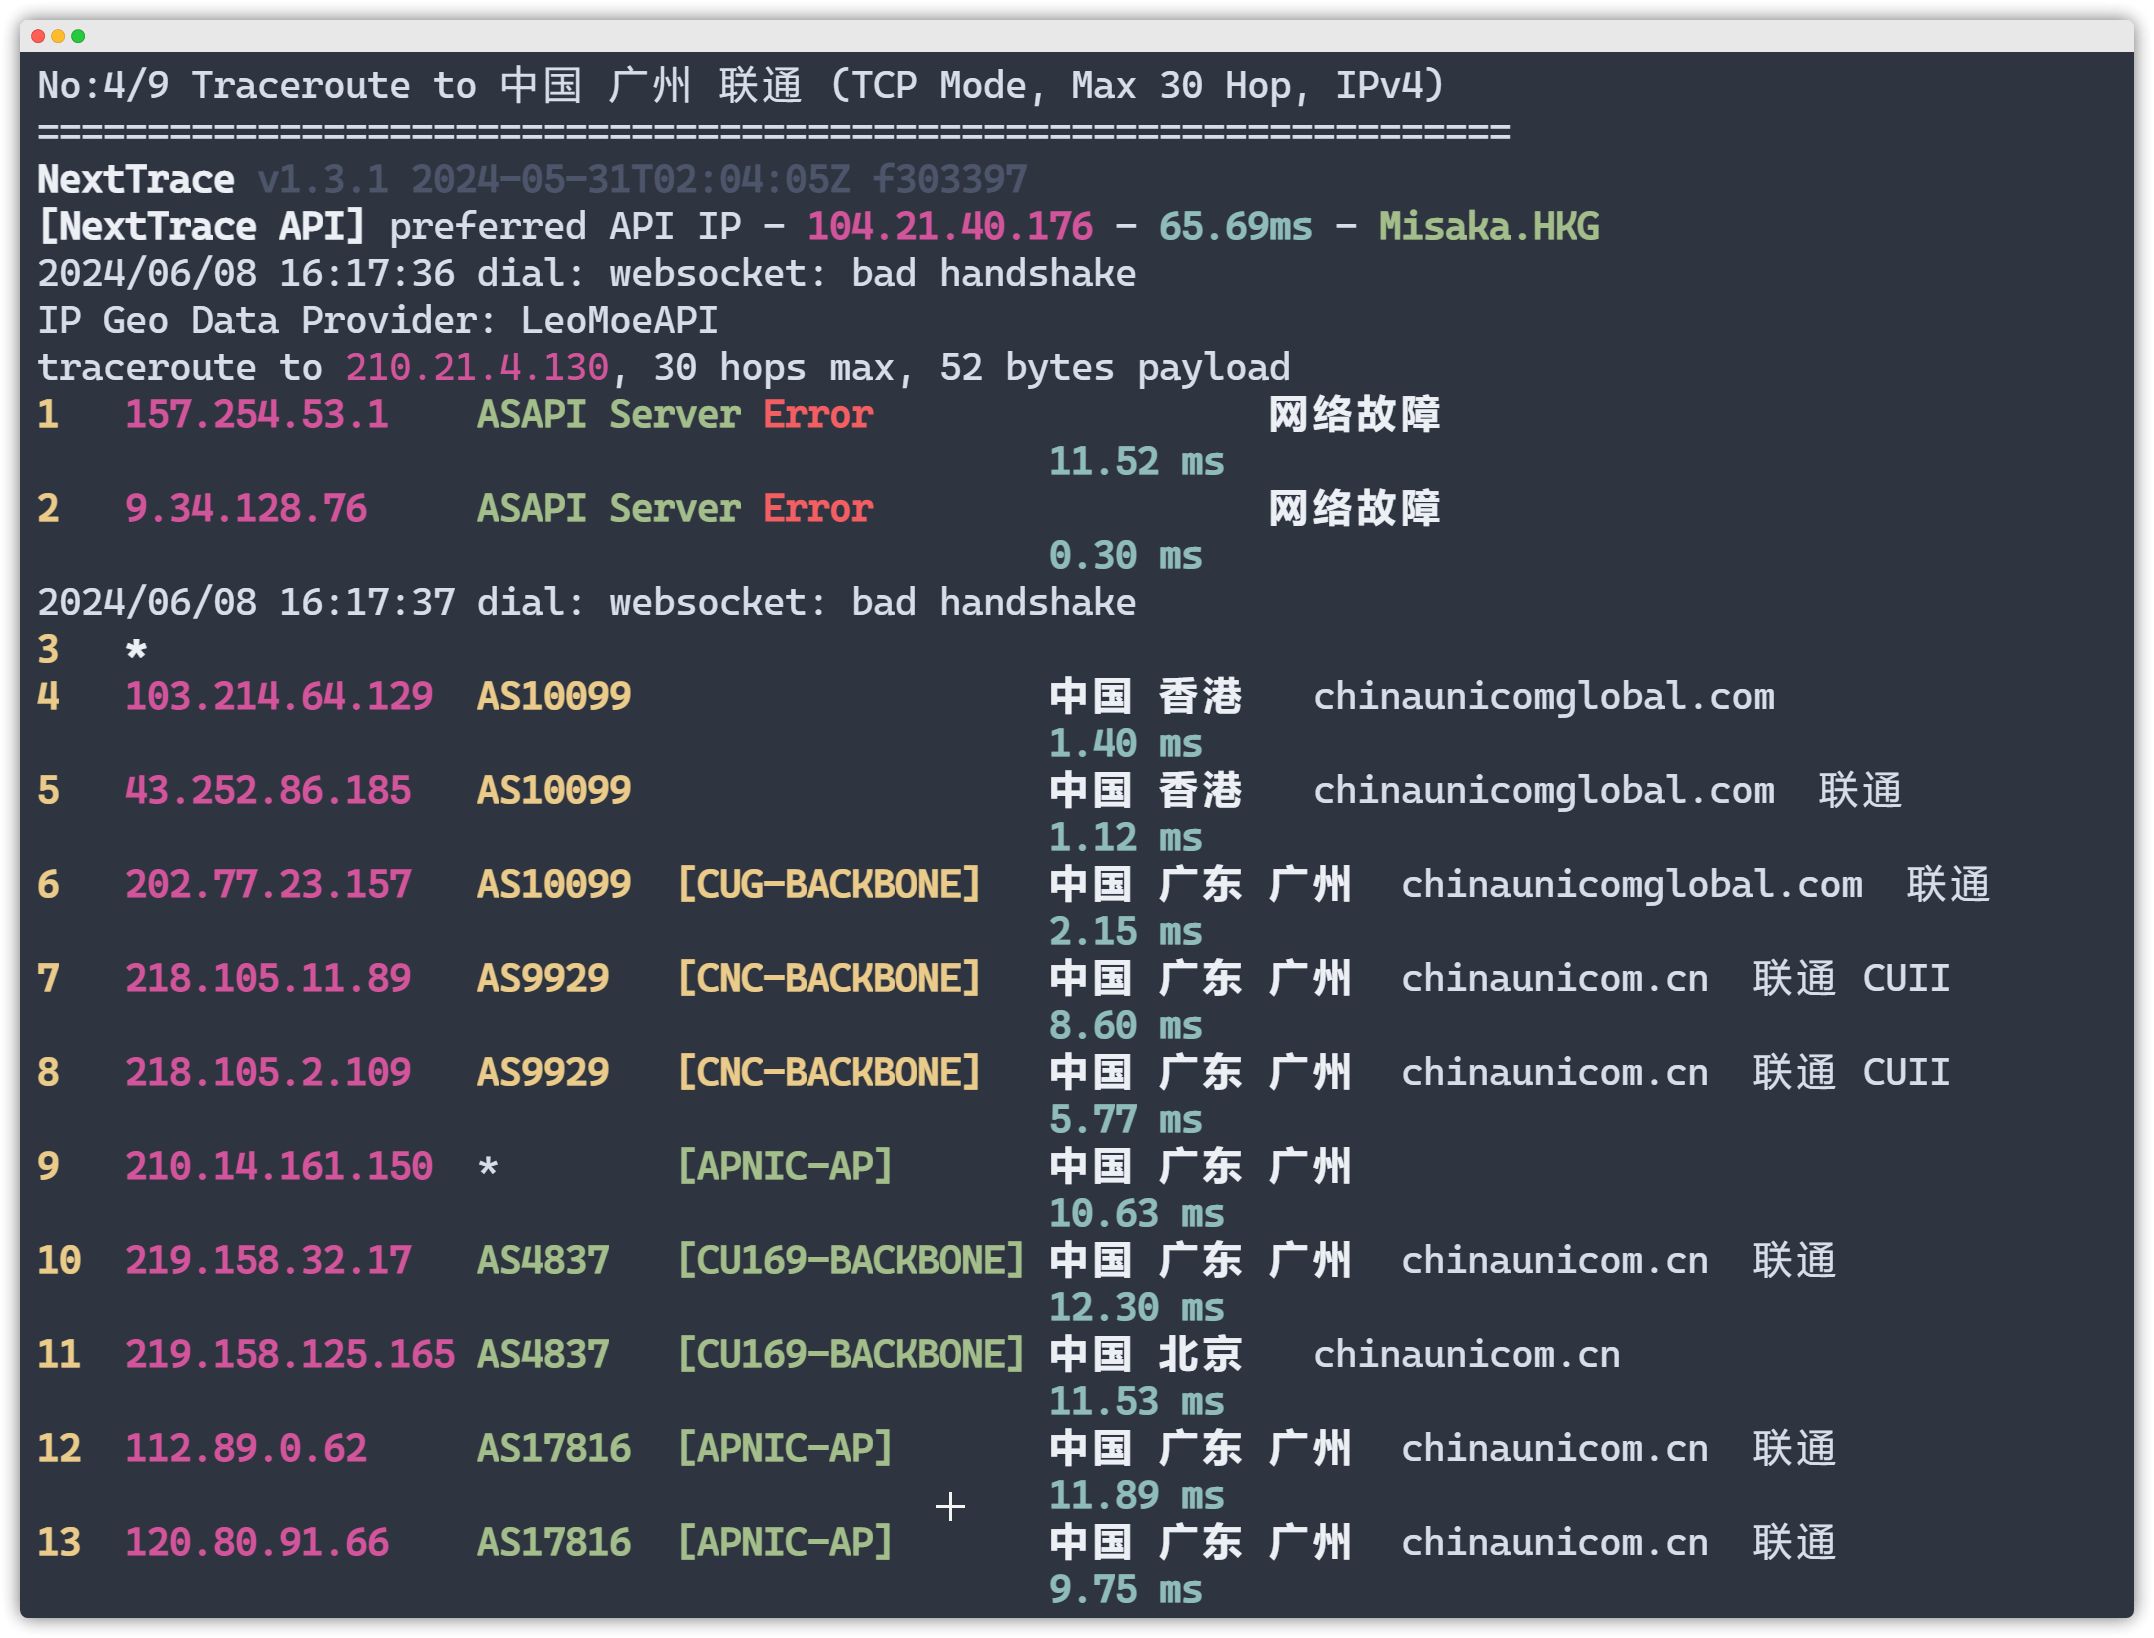Viewport: 2154px width, 1638px height.
Task: Click the 8.60 ms latency value
Action: [x=1125, y=1026]
